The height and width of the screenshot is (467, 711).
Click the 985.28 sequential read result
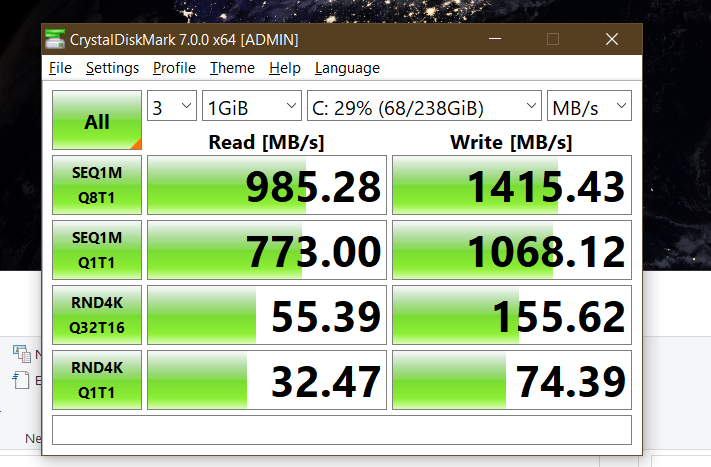pyautogui.click(x=267, y=185)
